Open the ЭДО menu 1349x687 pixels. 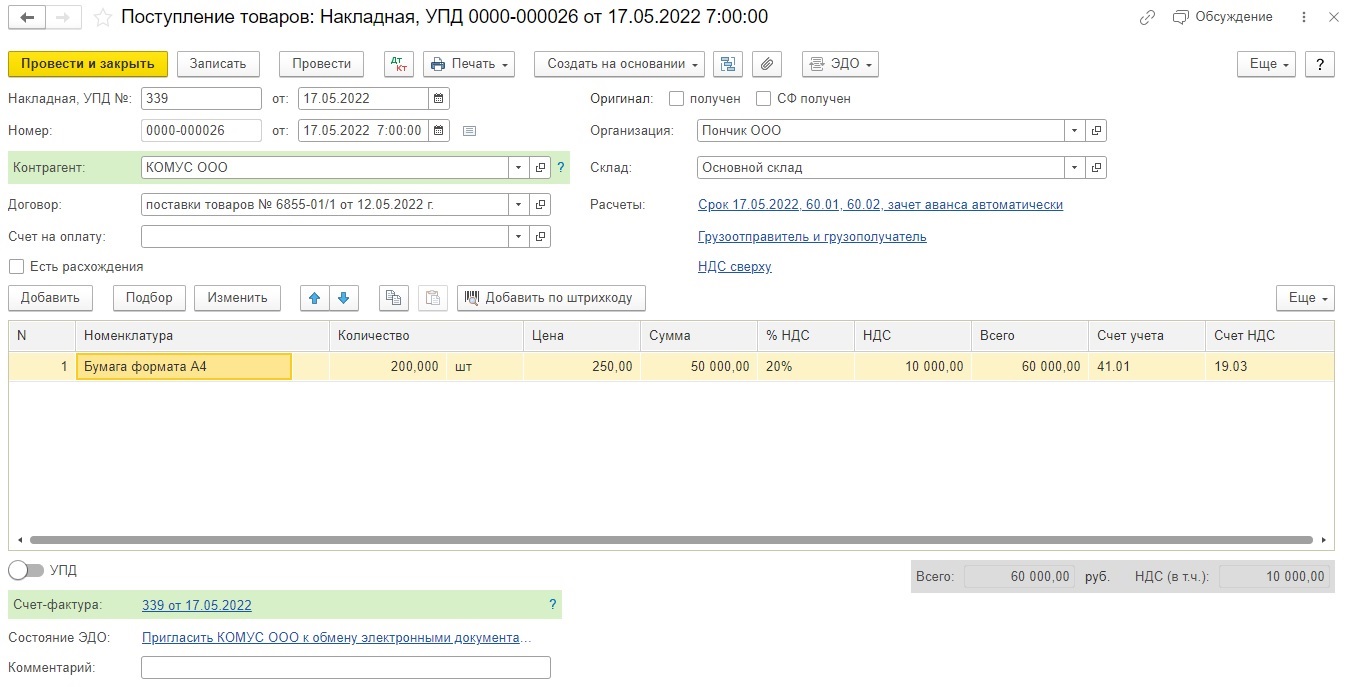pos(840,64)
